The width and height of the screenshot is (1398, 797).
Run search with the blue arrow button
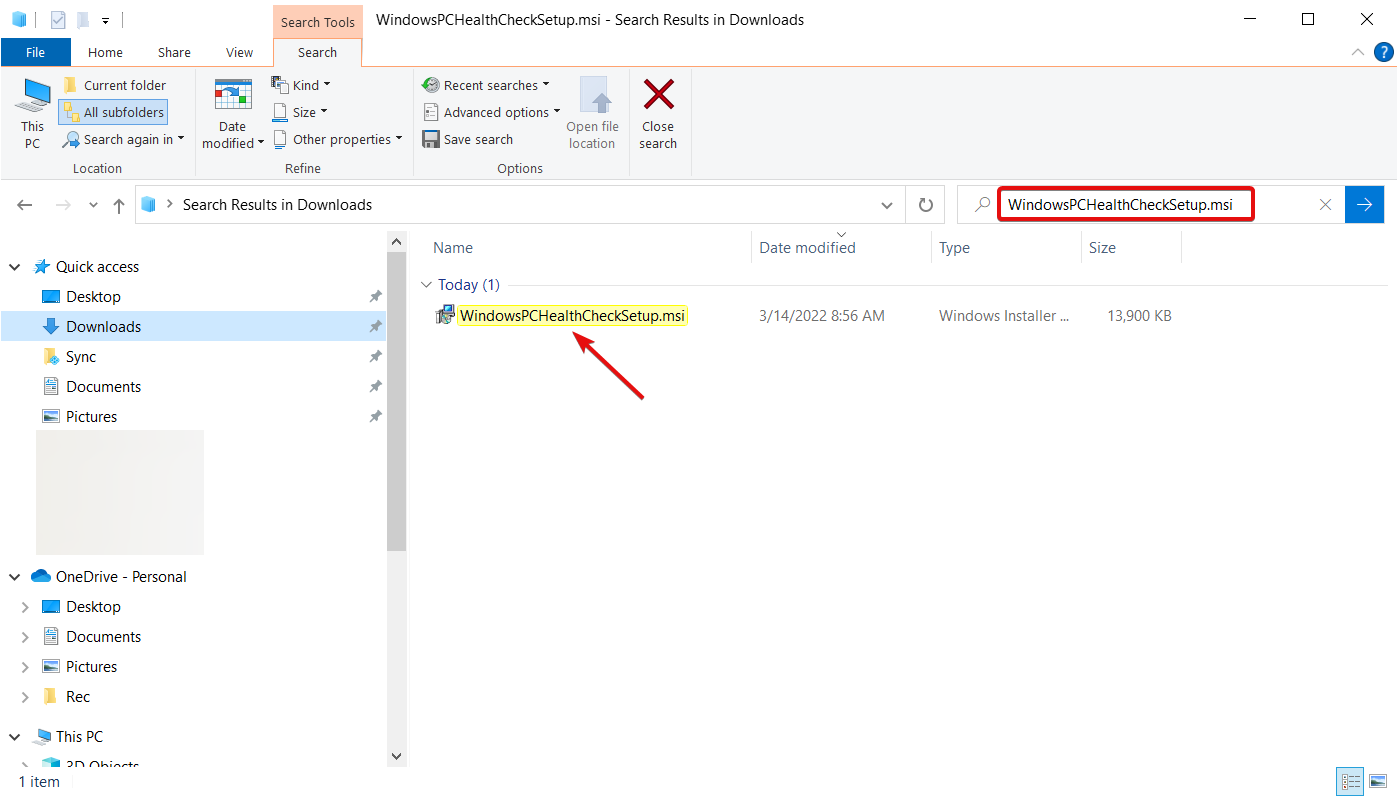pyautogui.click(x=1365, y=205)
